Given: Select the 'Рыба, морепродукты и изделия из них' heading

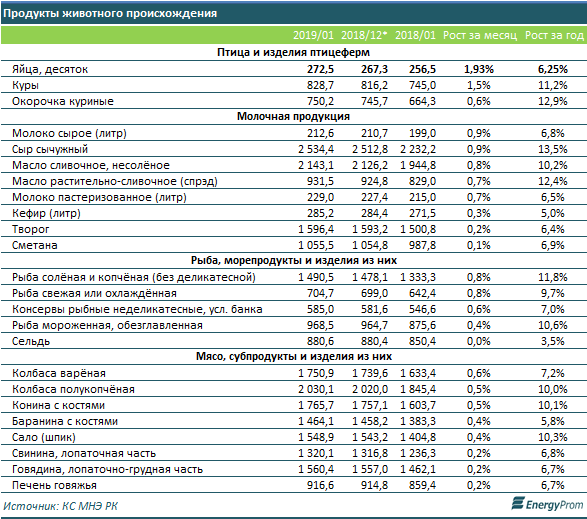Looking at the screenshot, I should [x=294, y=260].
